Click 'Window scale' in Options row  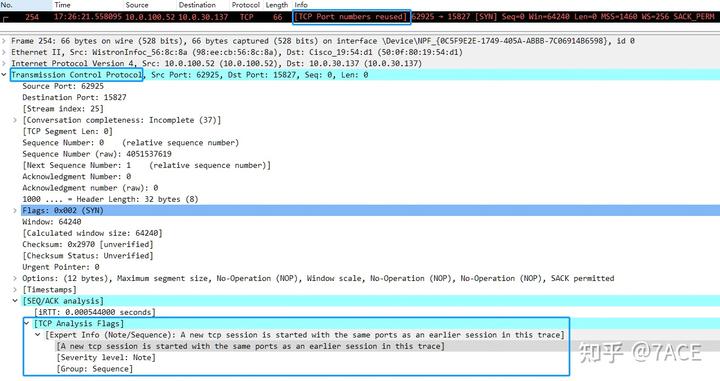point(334,279)
